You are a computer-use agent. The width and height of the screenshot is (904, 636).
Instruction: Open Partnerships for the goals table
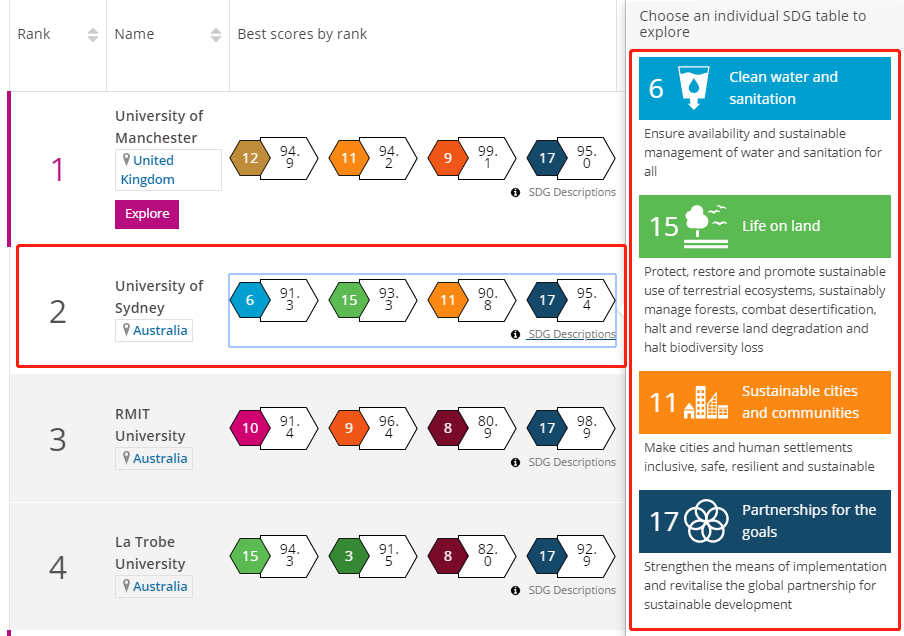[764, 521]
